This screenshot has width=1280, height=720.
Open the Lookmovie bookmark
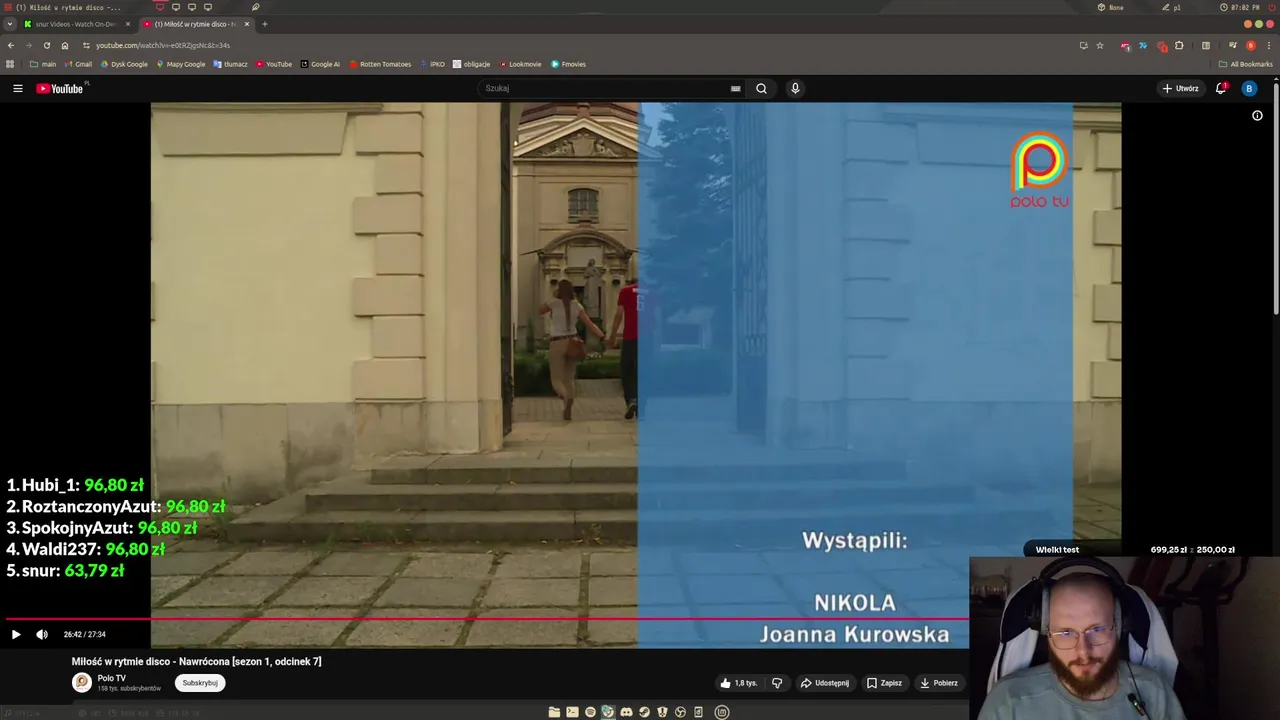click(x=520, y=64)
